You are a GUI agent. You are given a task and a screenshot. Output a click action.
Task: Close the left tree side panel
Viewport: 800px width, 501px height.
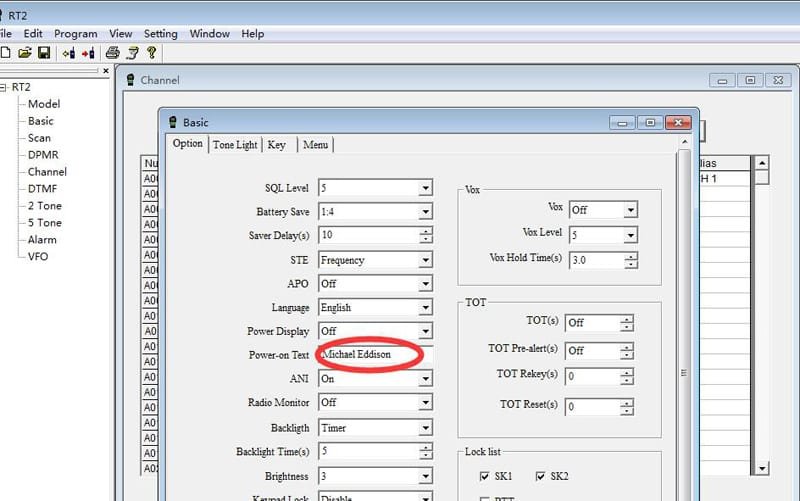[106, 71]
